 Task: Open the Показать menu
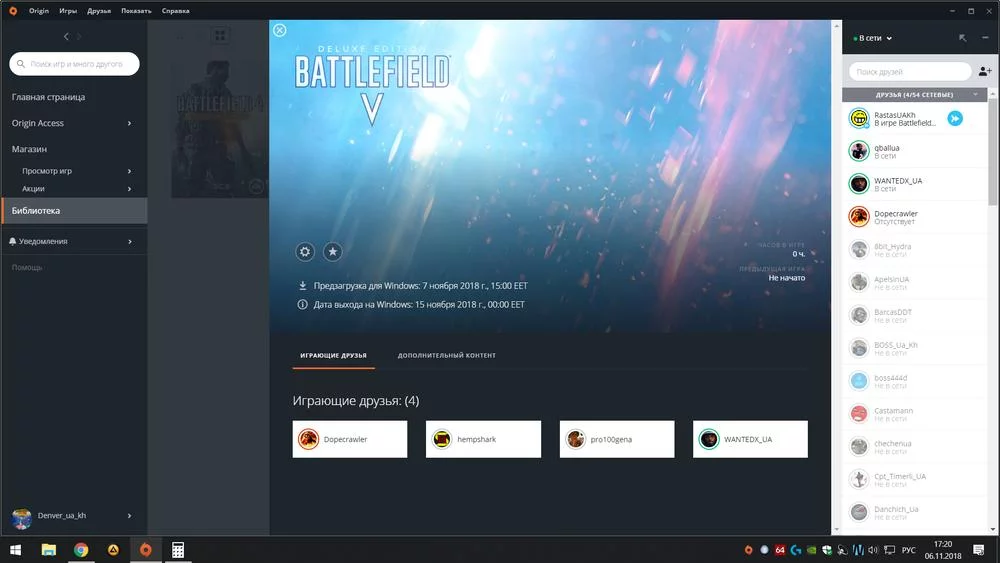[x=136, y=11]
